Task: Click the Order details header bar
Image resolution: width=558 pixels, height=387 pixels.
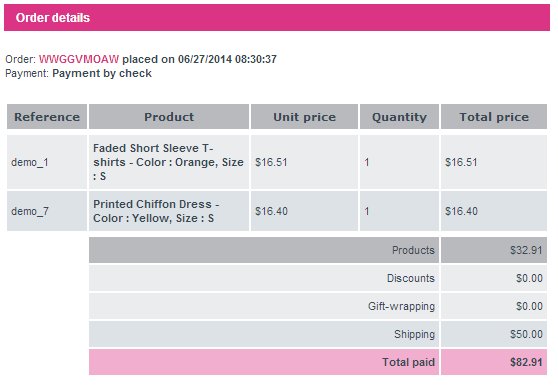Action: (x=277, y=17)
